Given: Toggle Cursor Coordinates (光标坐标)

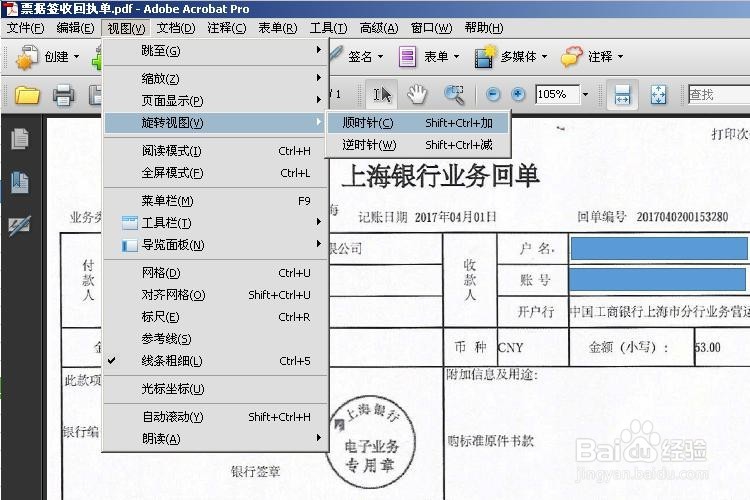Looking at the screenshot, I should pos(217,389).
